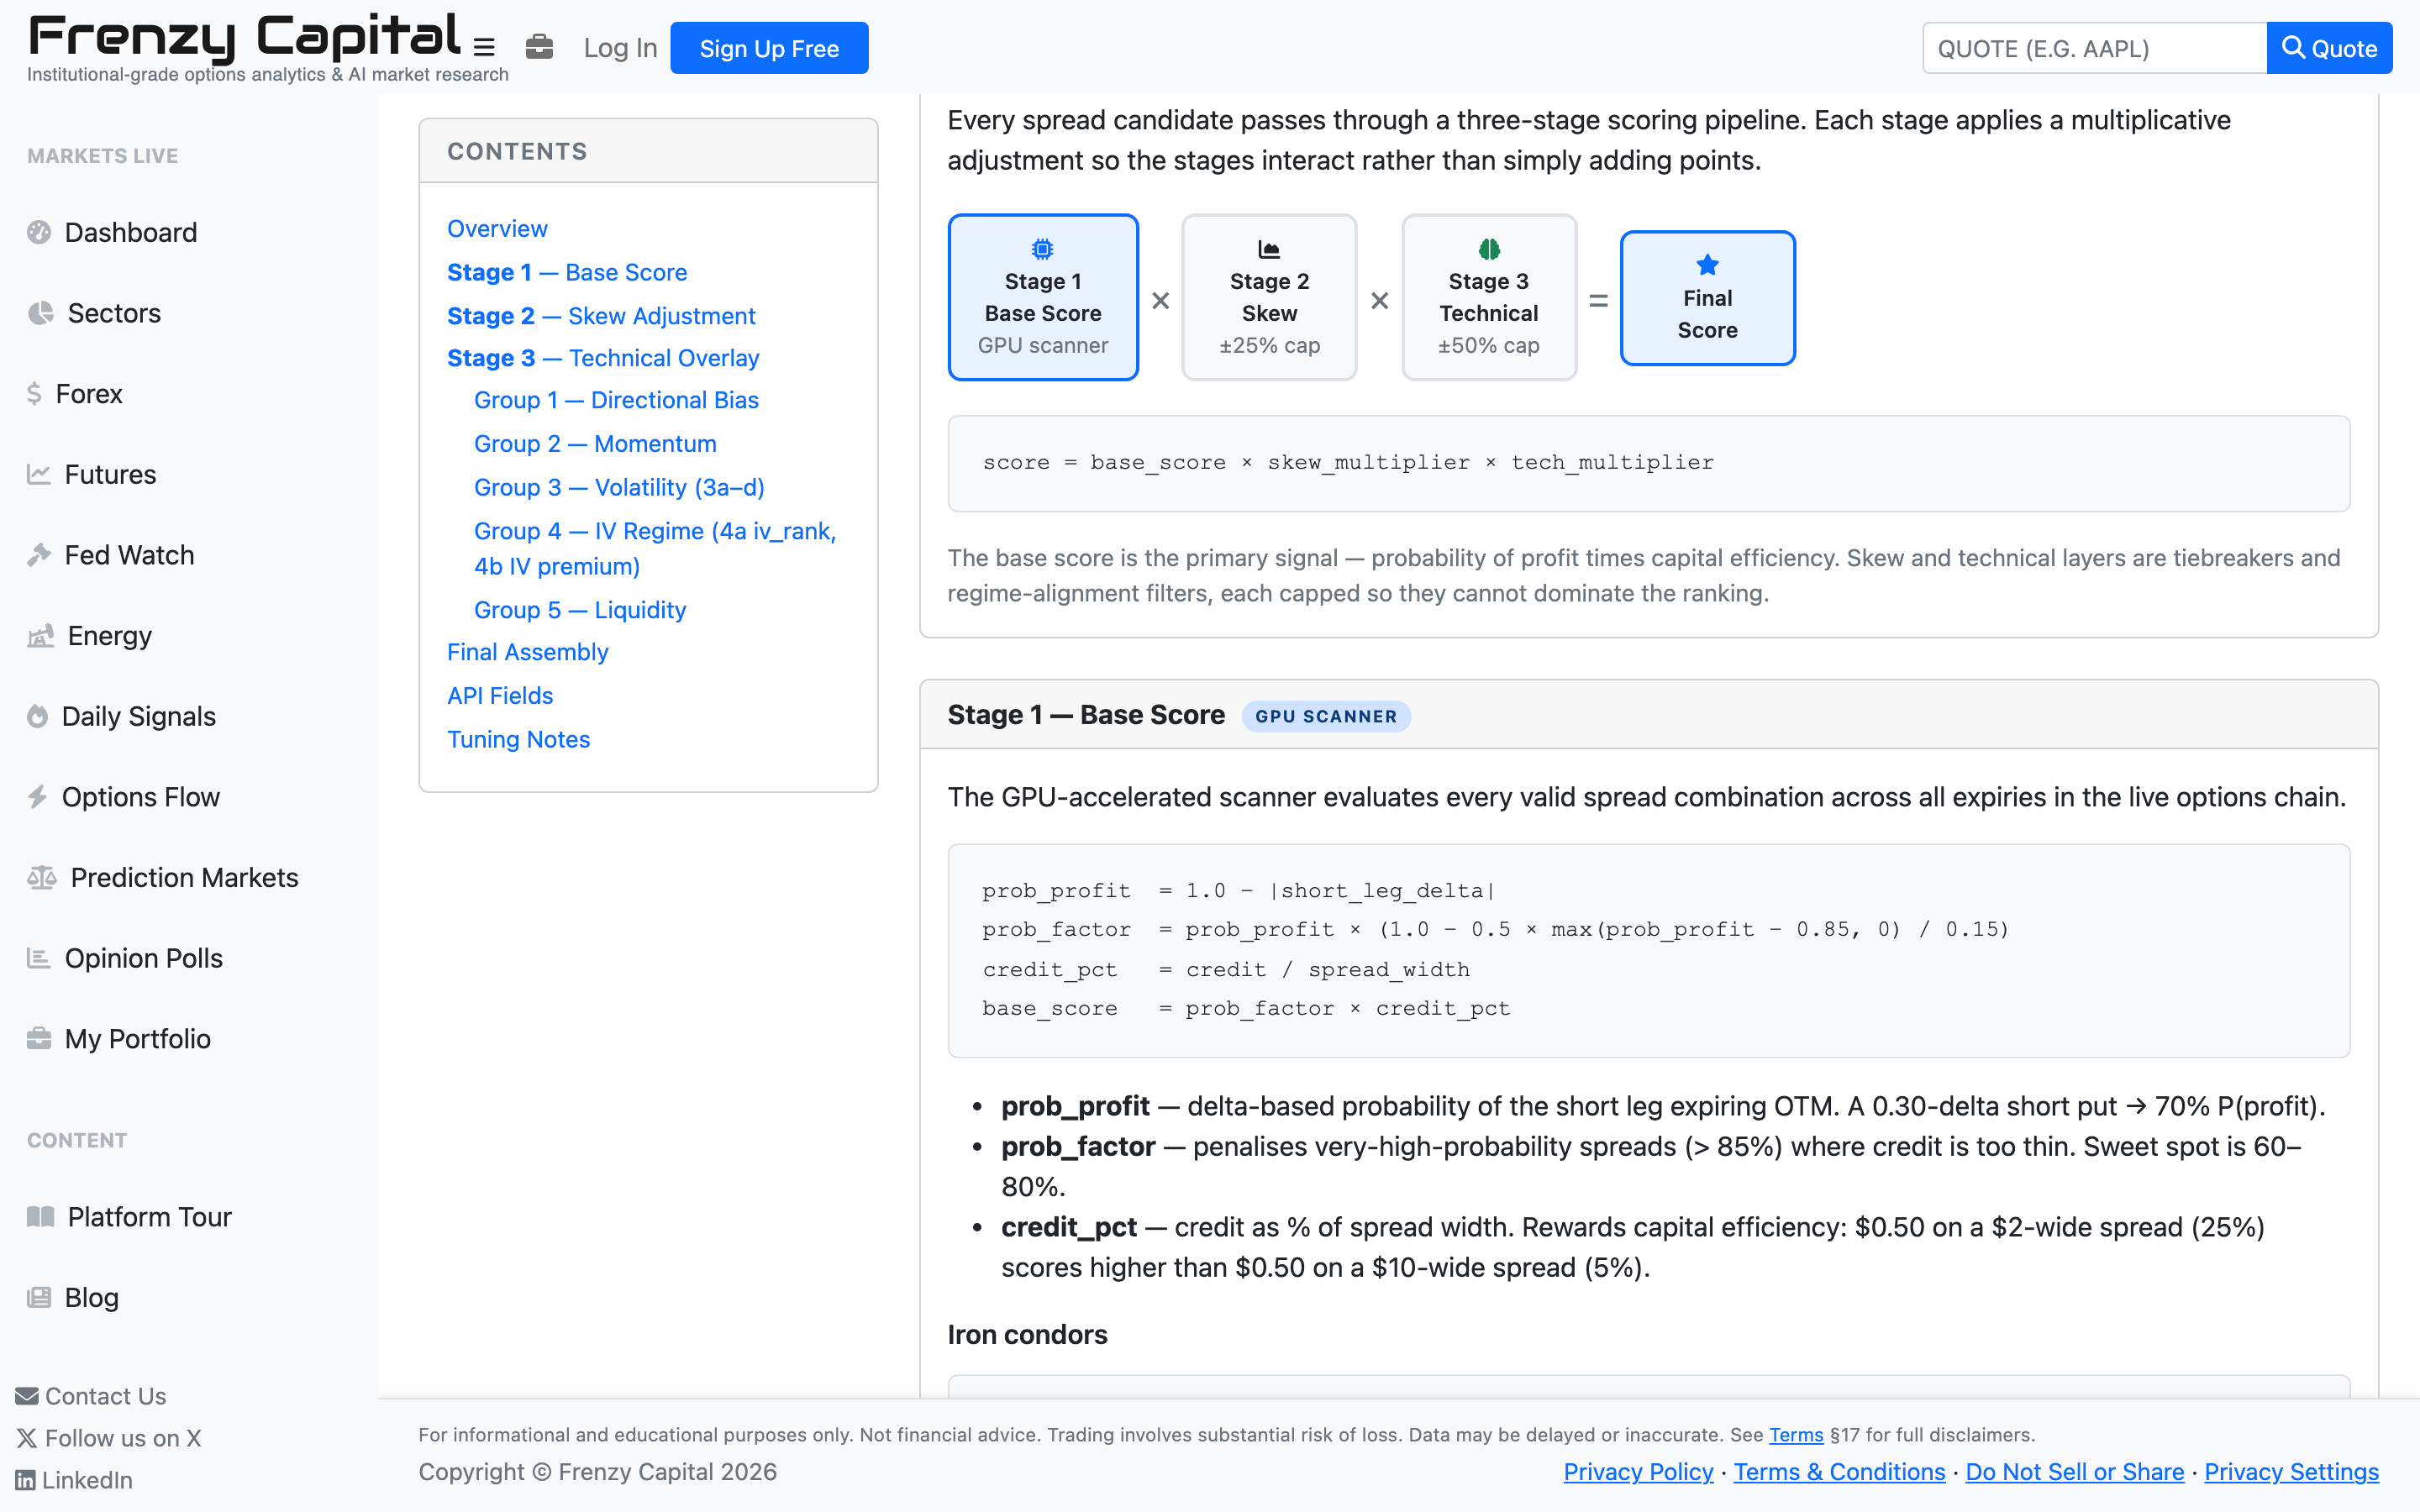
Task: Click the X logo icon
Action: coord(27,1438)
